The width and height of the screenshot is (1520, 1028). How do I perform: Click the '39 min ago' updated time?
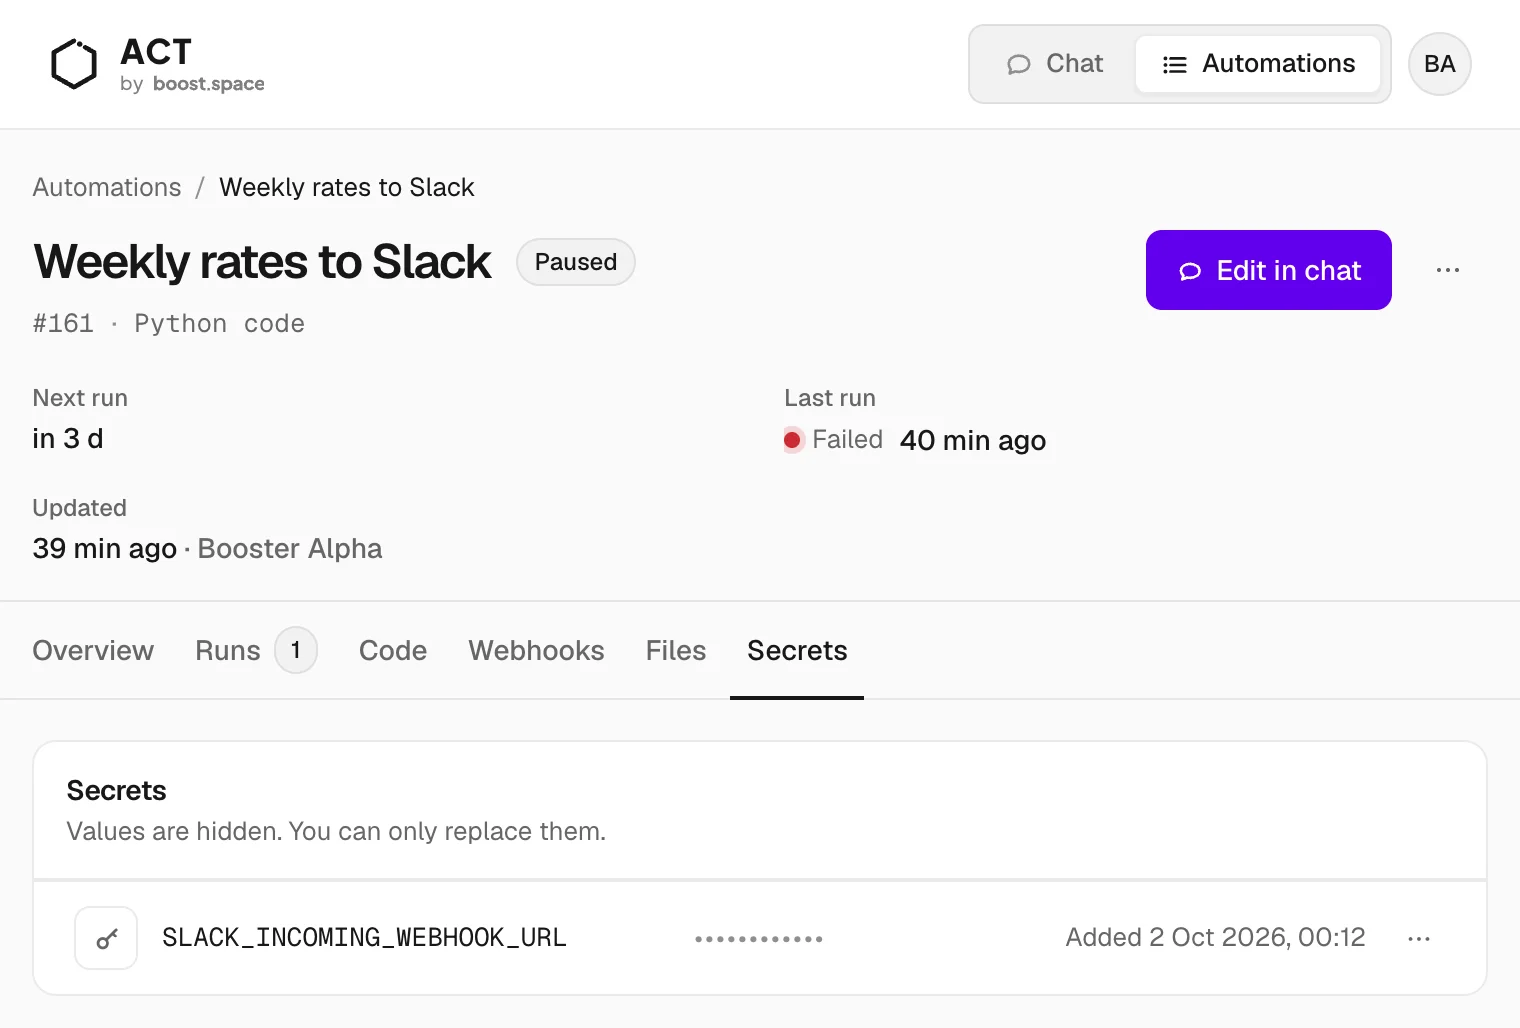(x=105, y=548)
